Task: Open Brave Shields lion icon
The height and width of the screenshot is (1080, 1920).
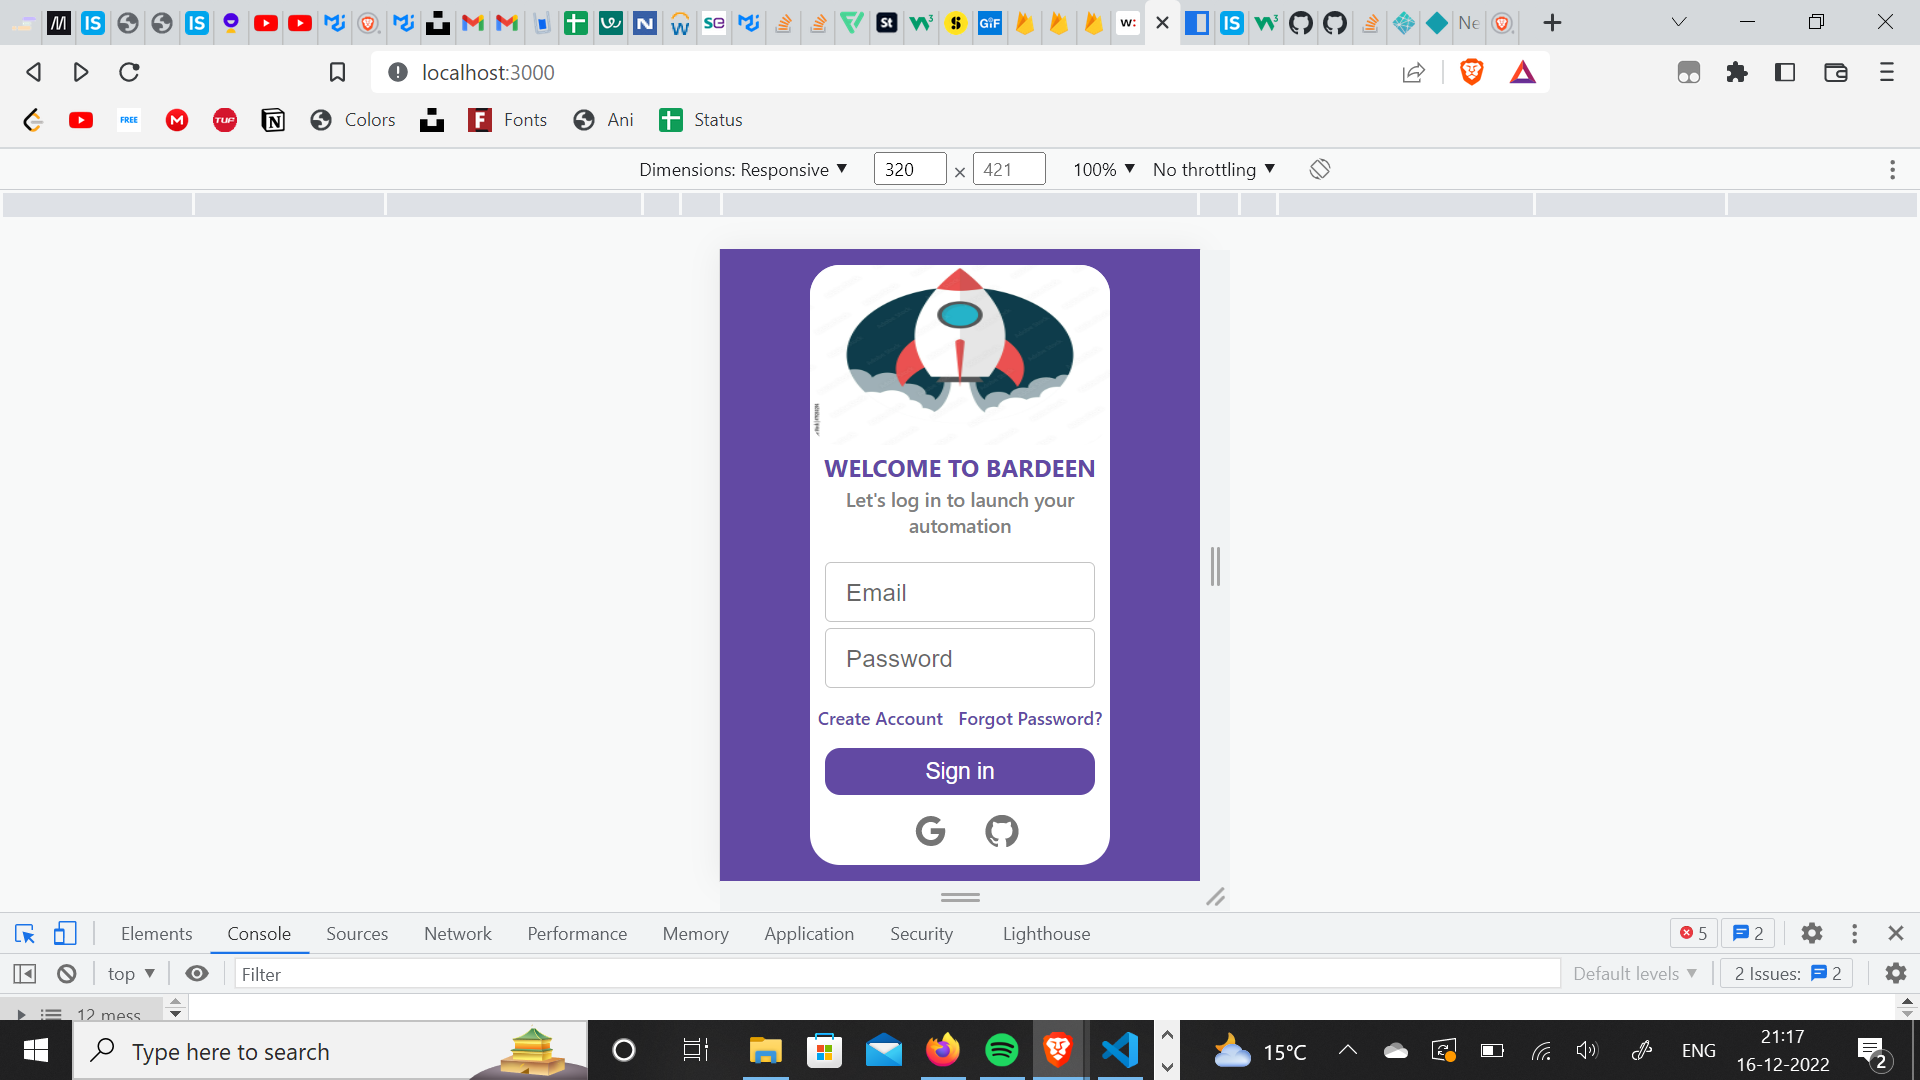Action: coord(1471,72)
